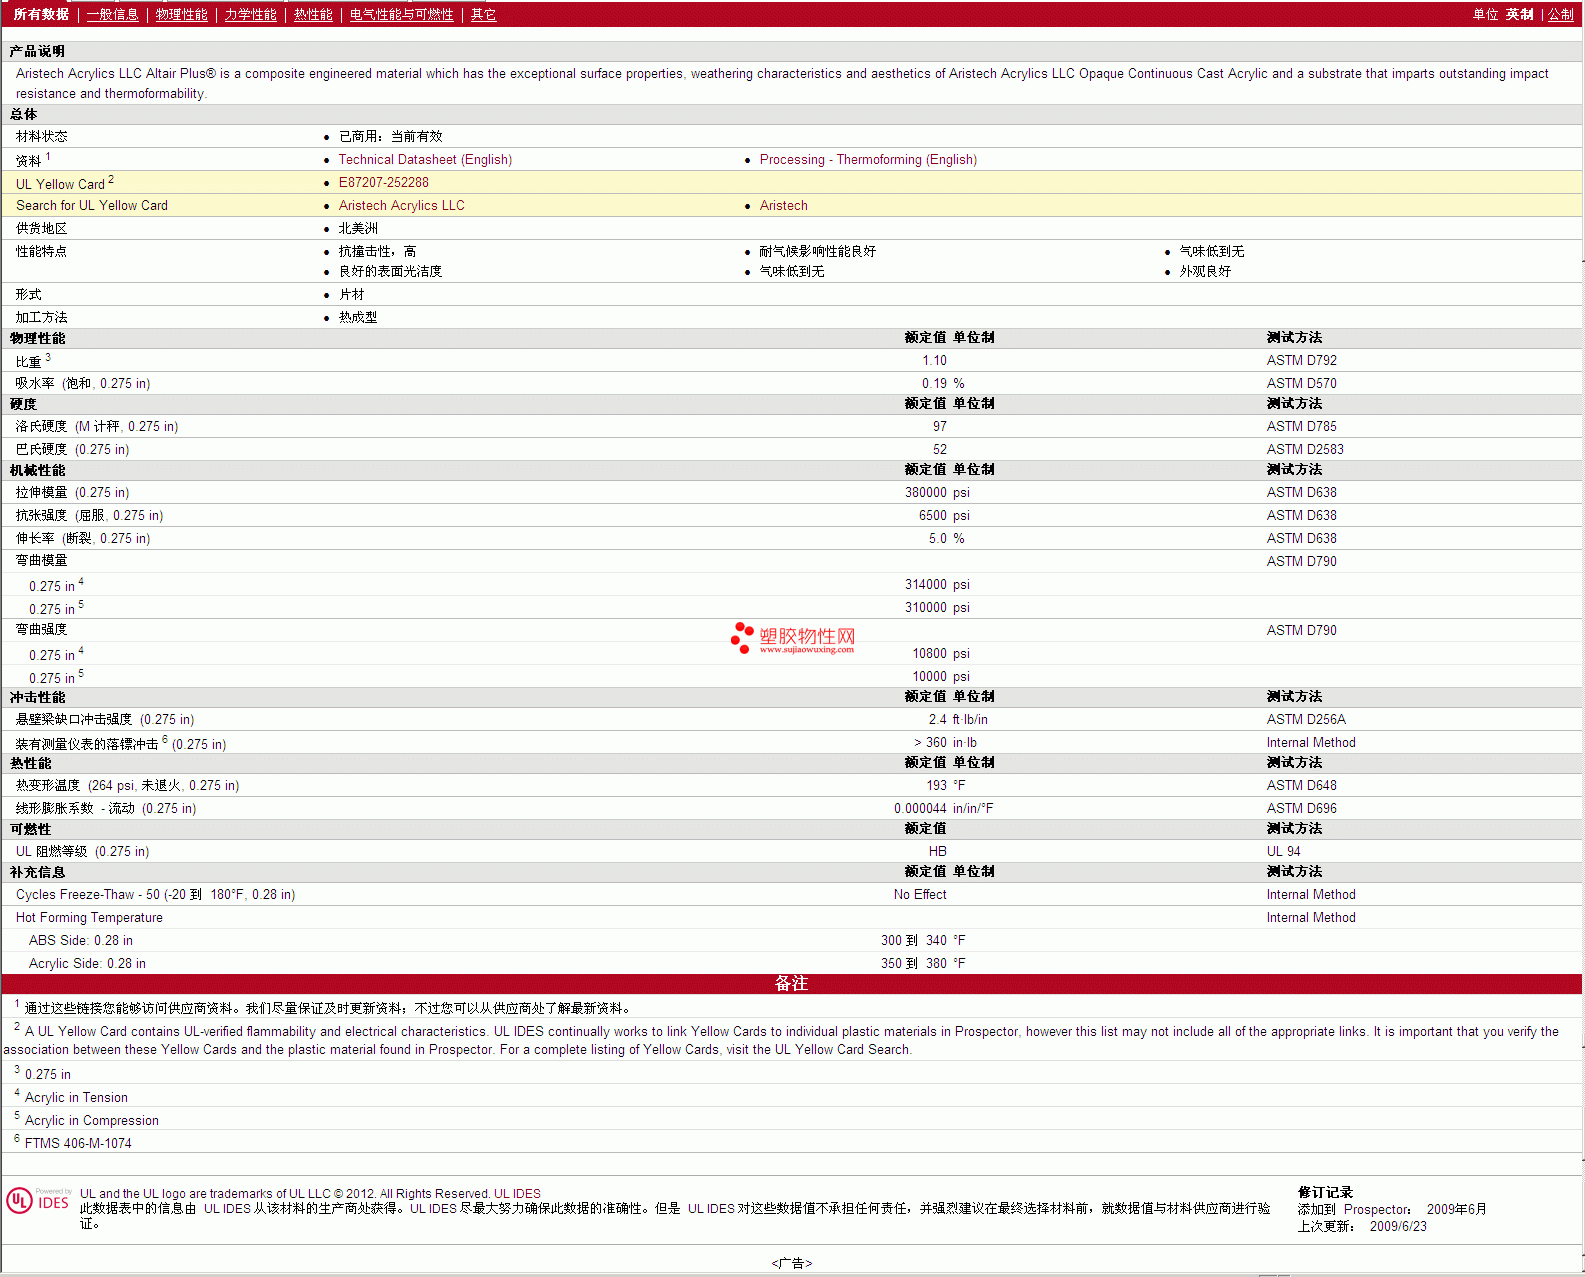Select the 0.000044 in/in/°F value
This screenshot has height=1277, width=1585.
pyautogui.click(x=943, y=808)
